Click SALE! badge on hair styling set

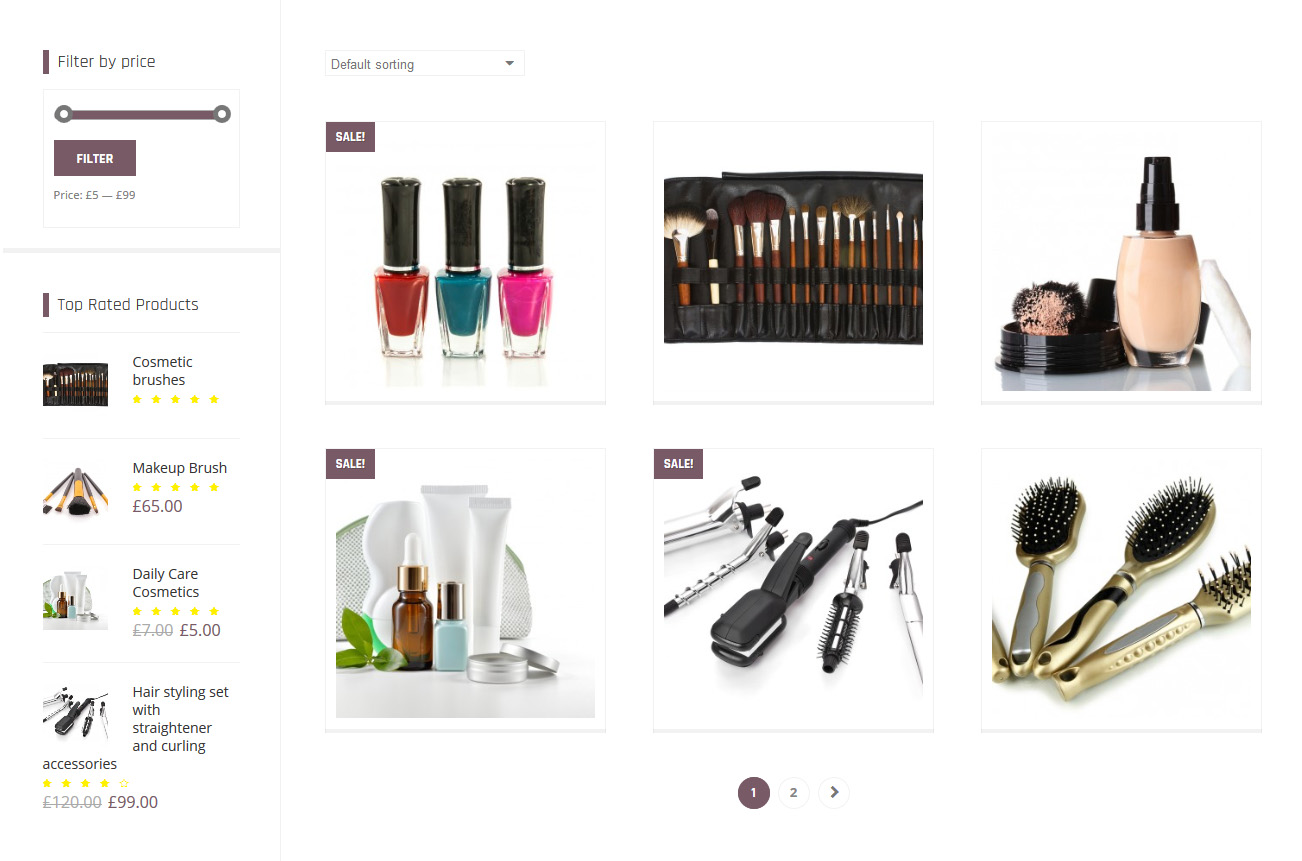click(x=678, y=464)
